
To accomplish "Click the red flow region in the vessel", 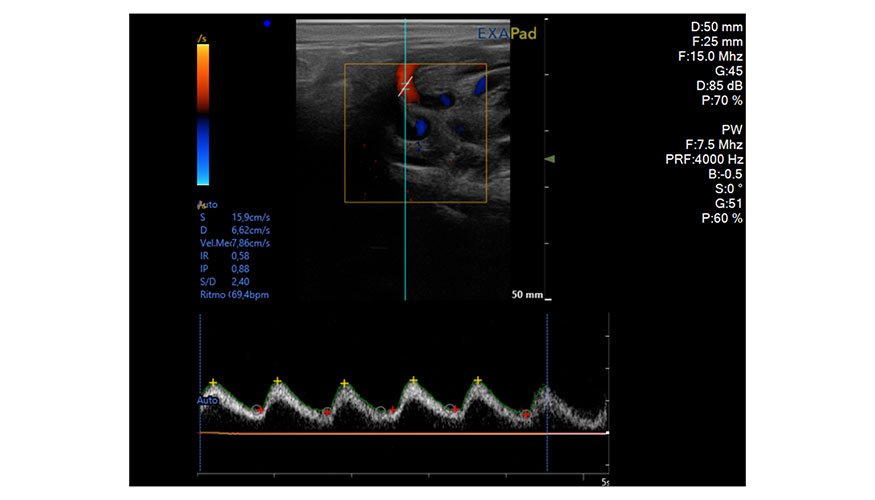I will tap(408, 84).
